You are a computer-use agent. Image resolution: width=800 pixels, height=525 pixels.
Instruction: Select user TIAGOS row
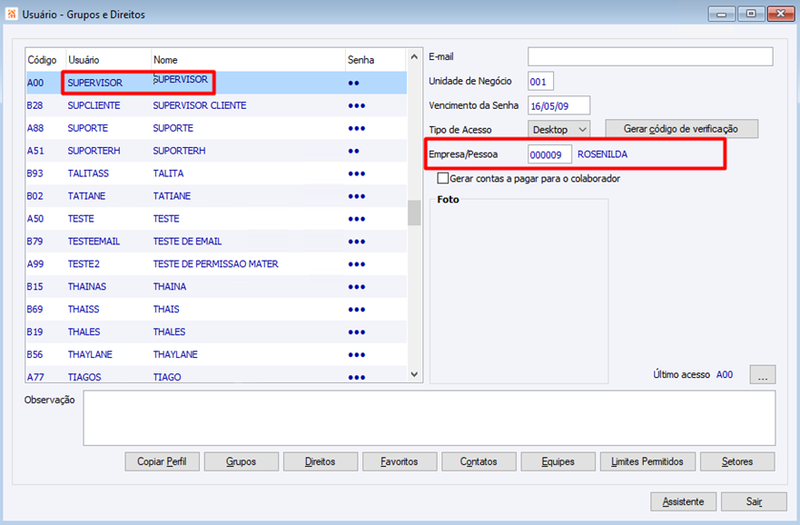[216, 376]
